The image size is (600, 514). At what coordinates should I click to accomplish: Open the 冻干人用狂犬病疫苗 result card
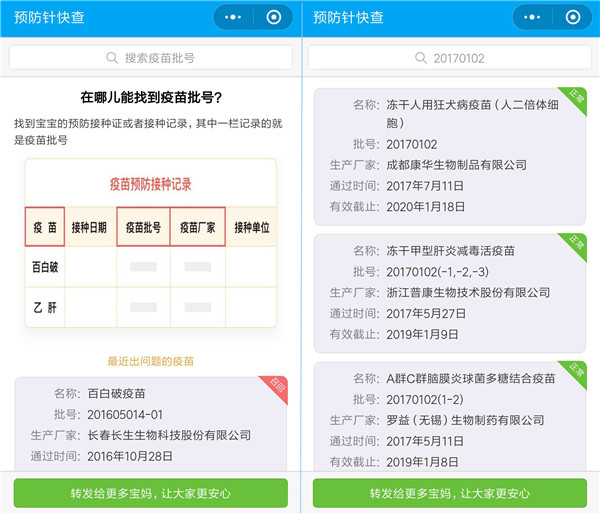click(450, 155)
